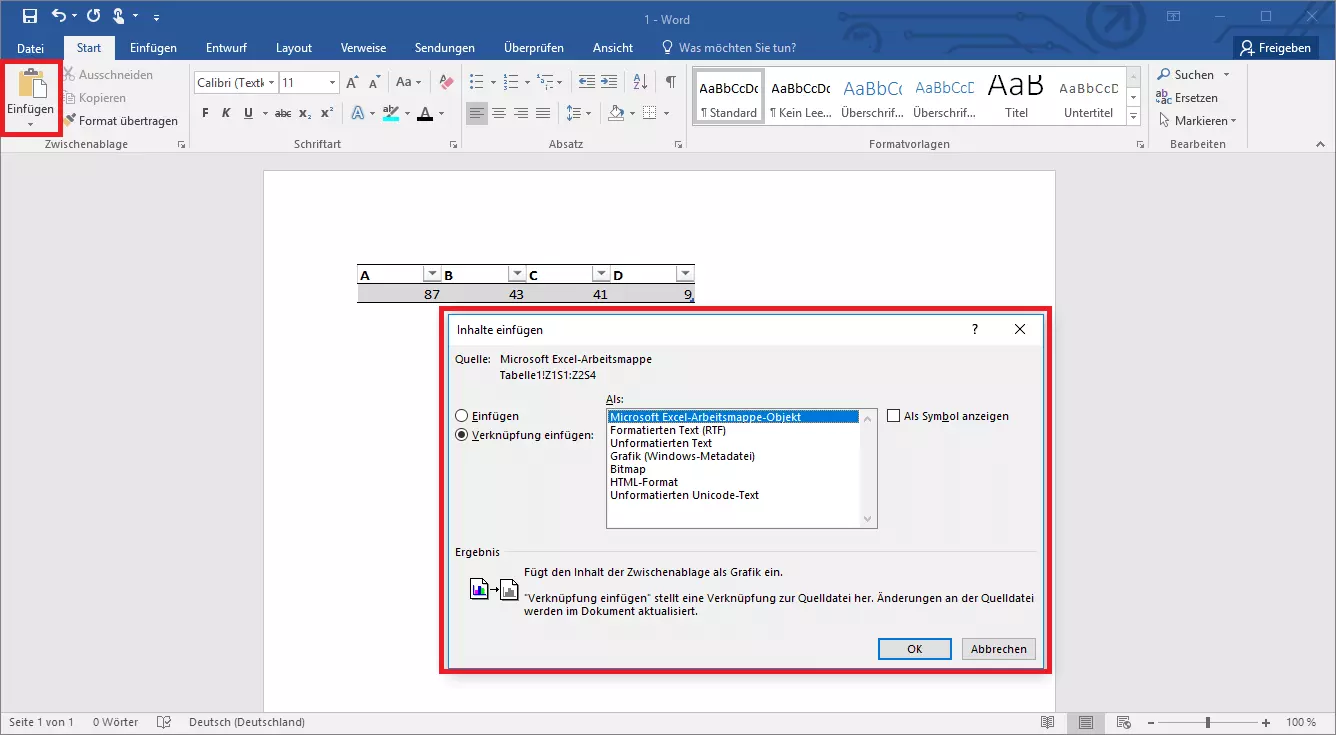Select the Verknüpfung einfügen radio option
This screenshot has width=1336, height=735.
[461, 435]
